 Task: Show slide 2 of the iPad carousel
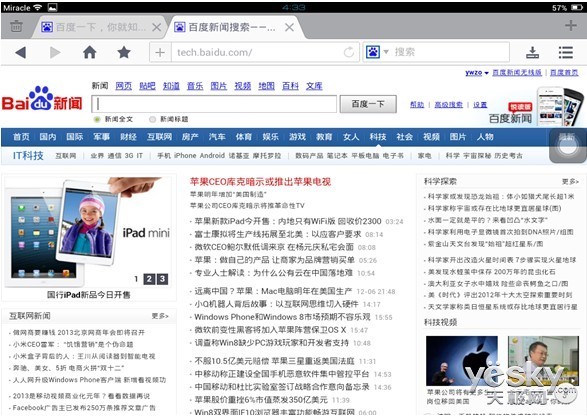click(149, 279)
